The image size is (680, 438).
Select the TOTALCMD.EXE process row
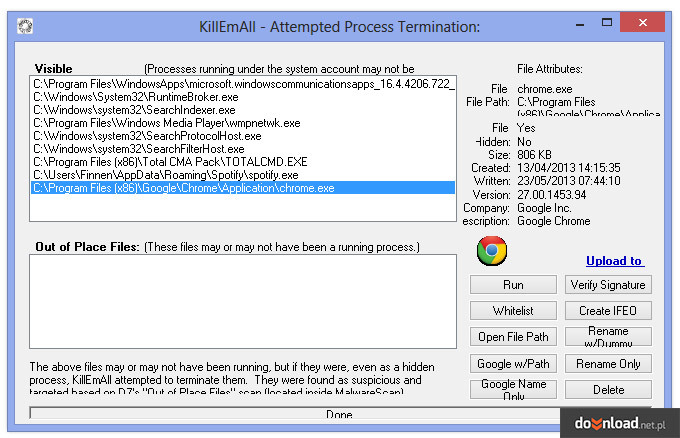tap(243, 162)
